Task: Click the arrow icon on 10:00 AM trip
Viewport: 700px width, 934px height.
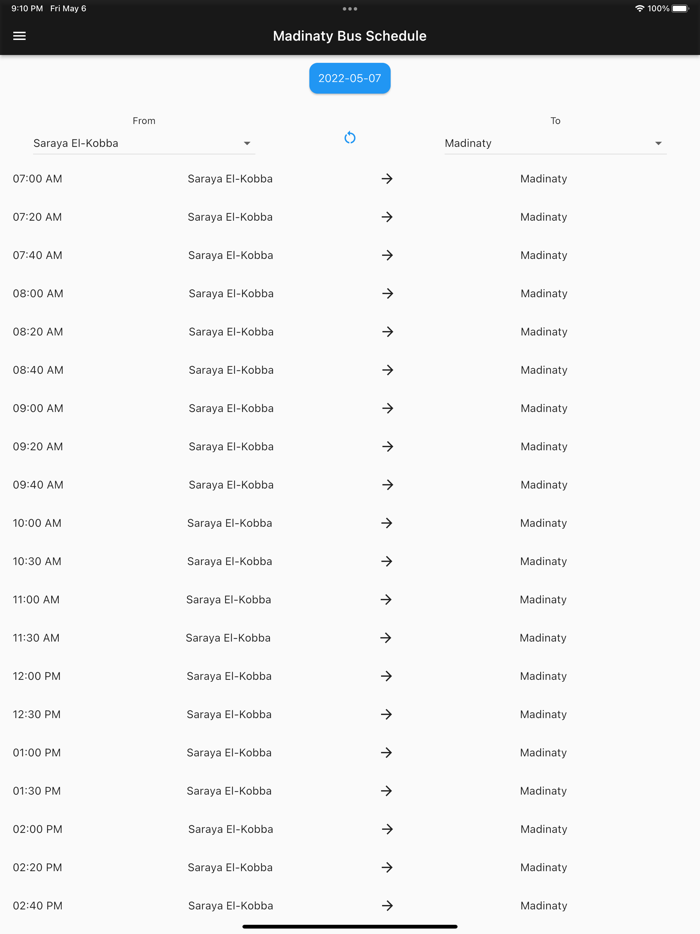Action: (386, 523)
